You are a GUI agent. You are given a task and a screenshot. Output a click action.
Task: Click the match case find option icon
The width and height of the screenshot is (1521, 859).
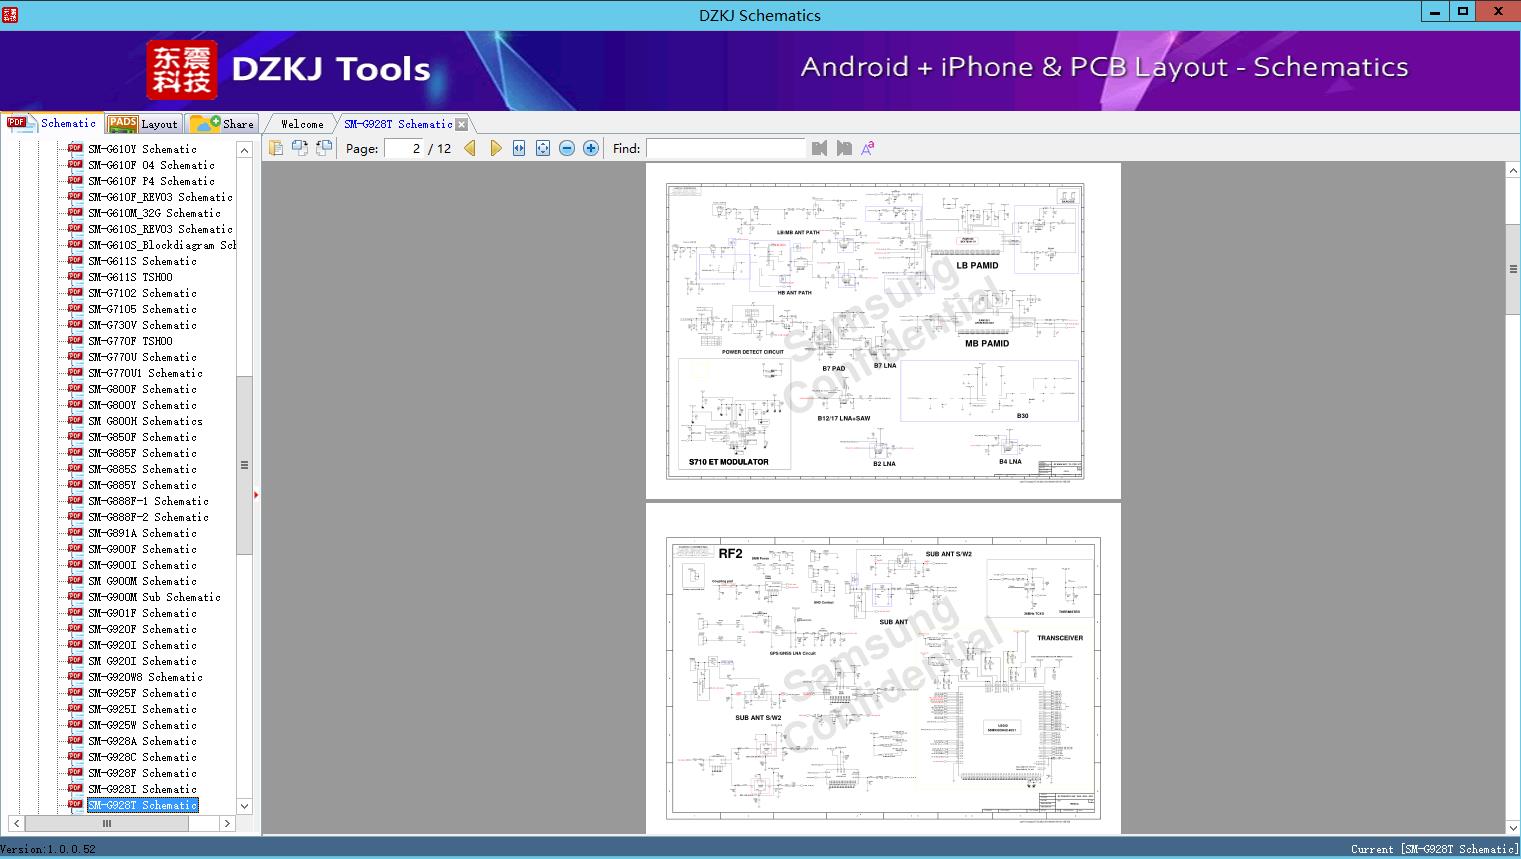(868, 148)
